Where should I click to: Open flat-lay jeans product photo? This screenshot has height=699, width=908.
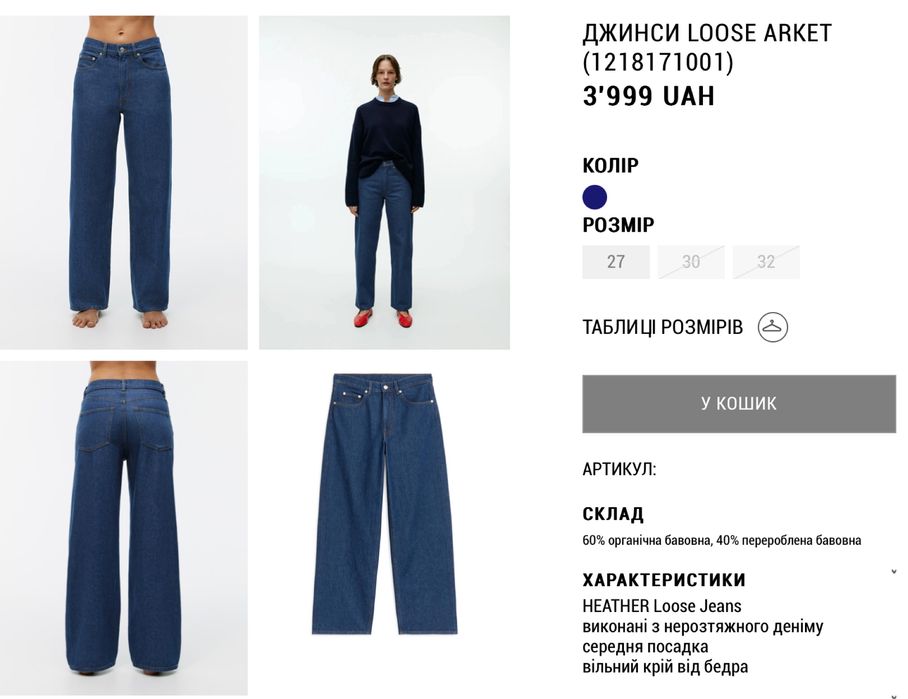385,504
